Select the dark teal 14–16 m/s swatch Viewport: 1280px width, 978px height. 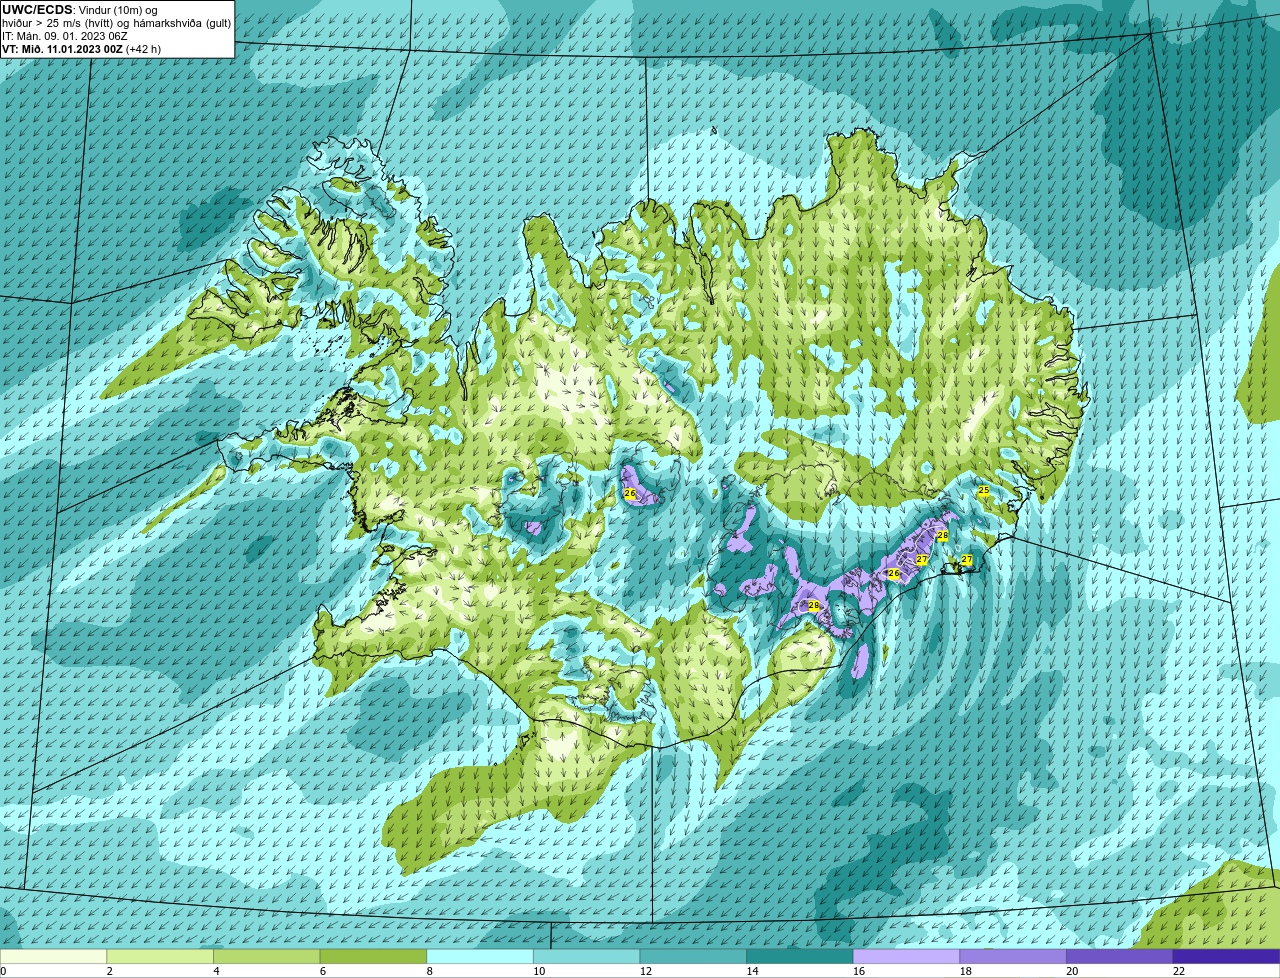pyautogui.click(x=800, y=956)
